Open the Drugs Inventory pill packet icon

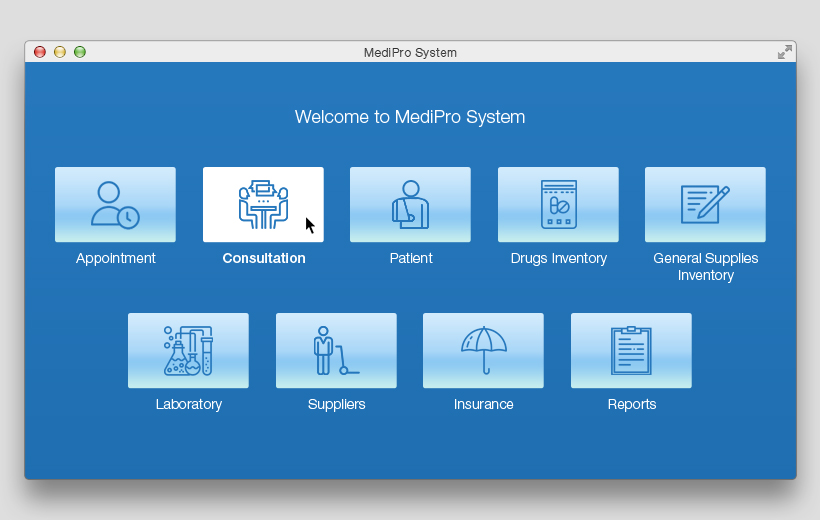558,204
